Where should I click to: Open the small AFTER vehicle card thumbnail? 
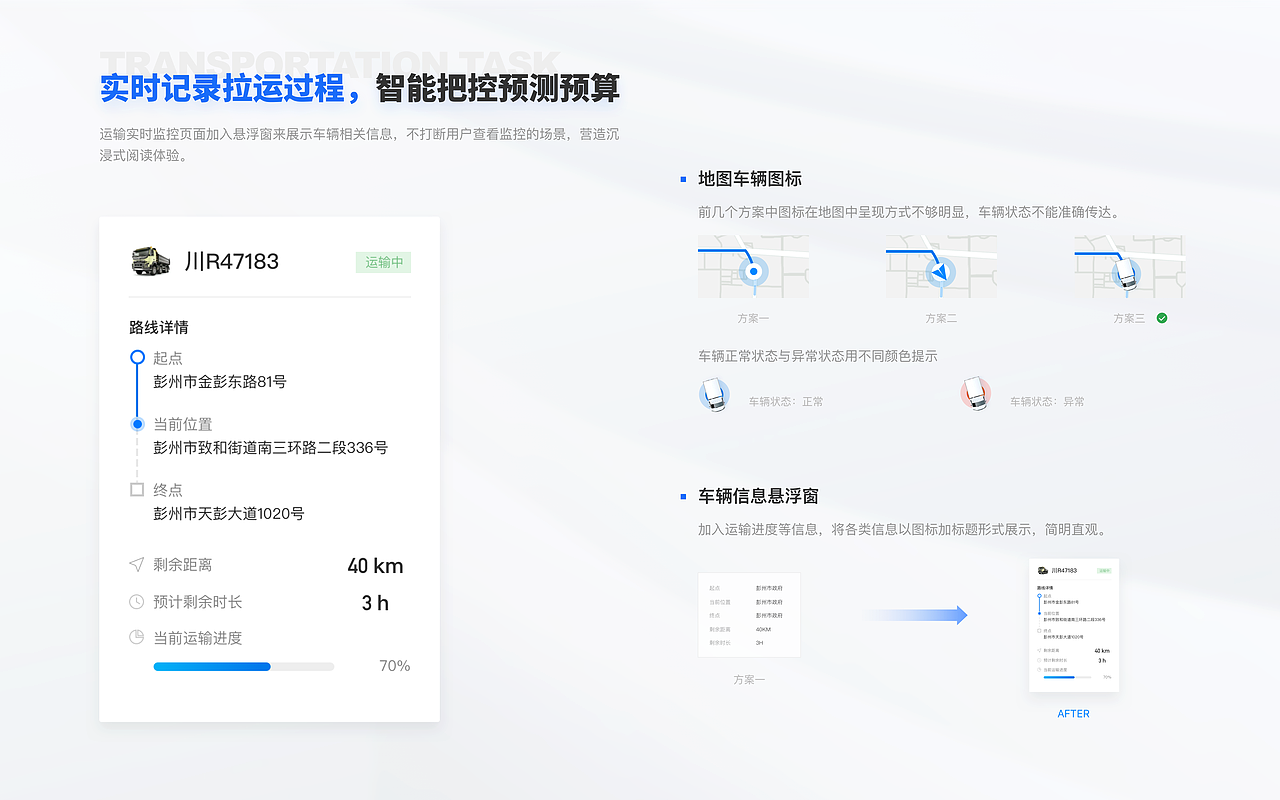click(1074, 625)
